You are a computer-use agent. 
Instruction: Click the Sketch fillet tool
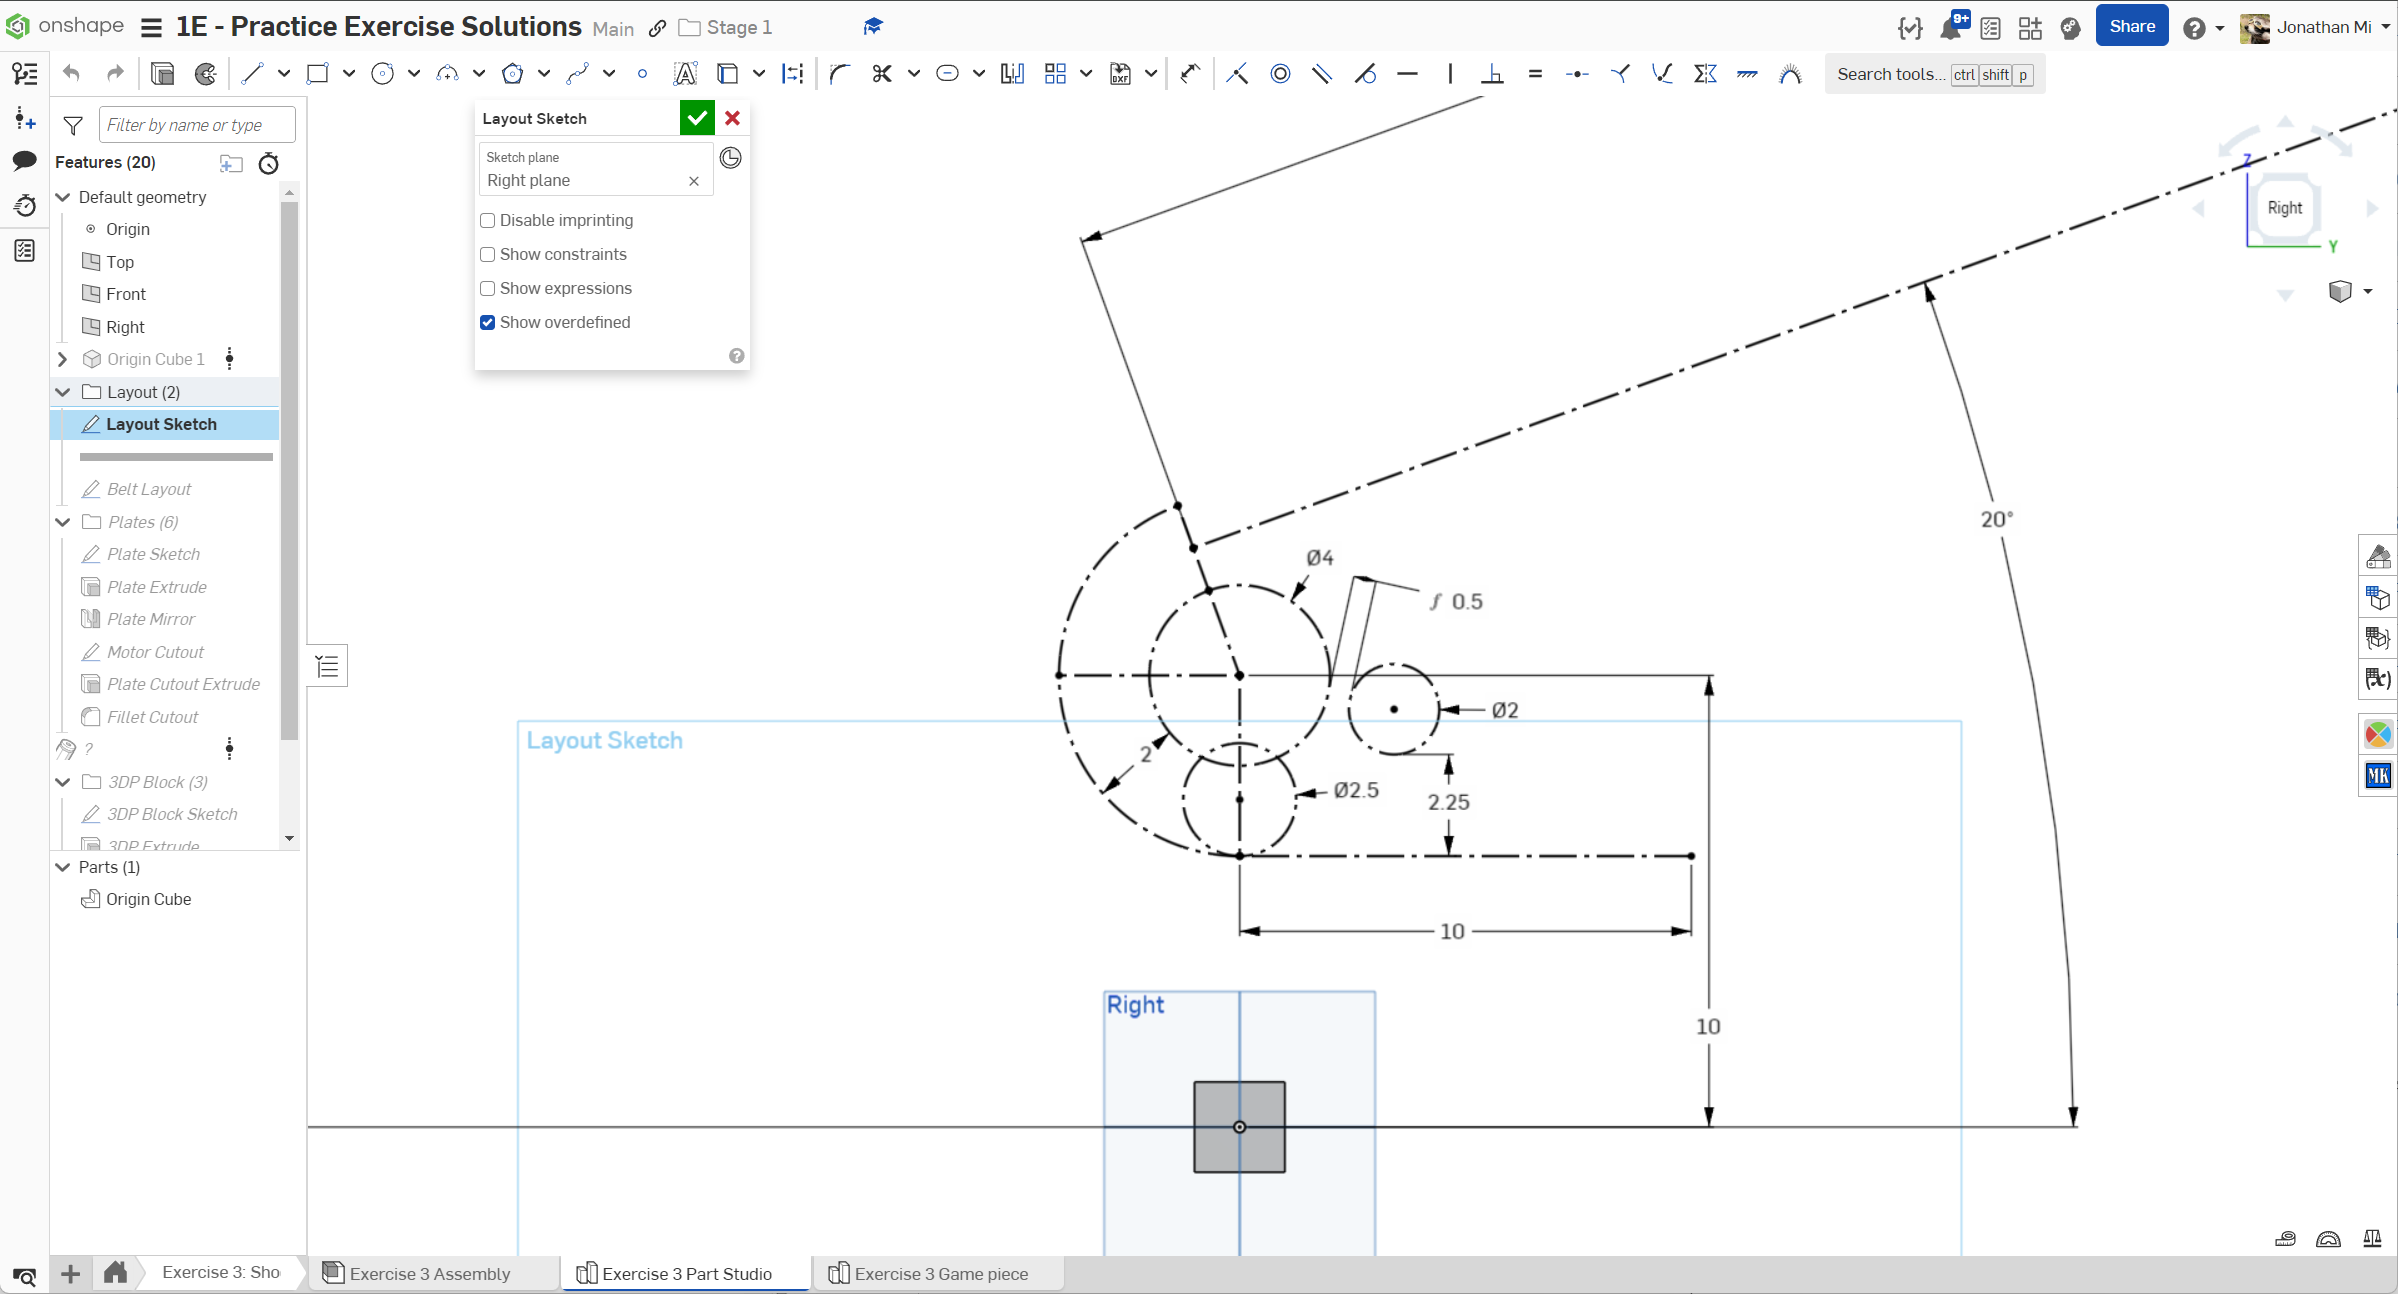839,74
